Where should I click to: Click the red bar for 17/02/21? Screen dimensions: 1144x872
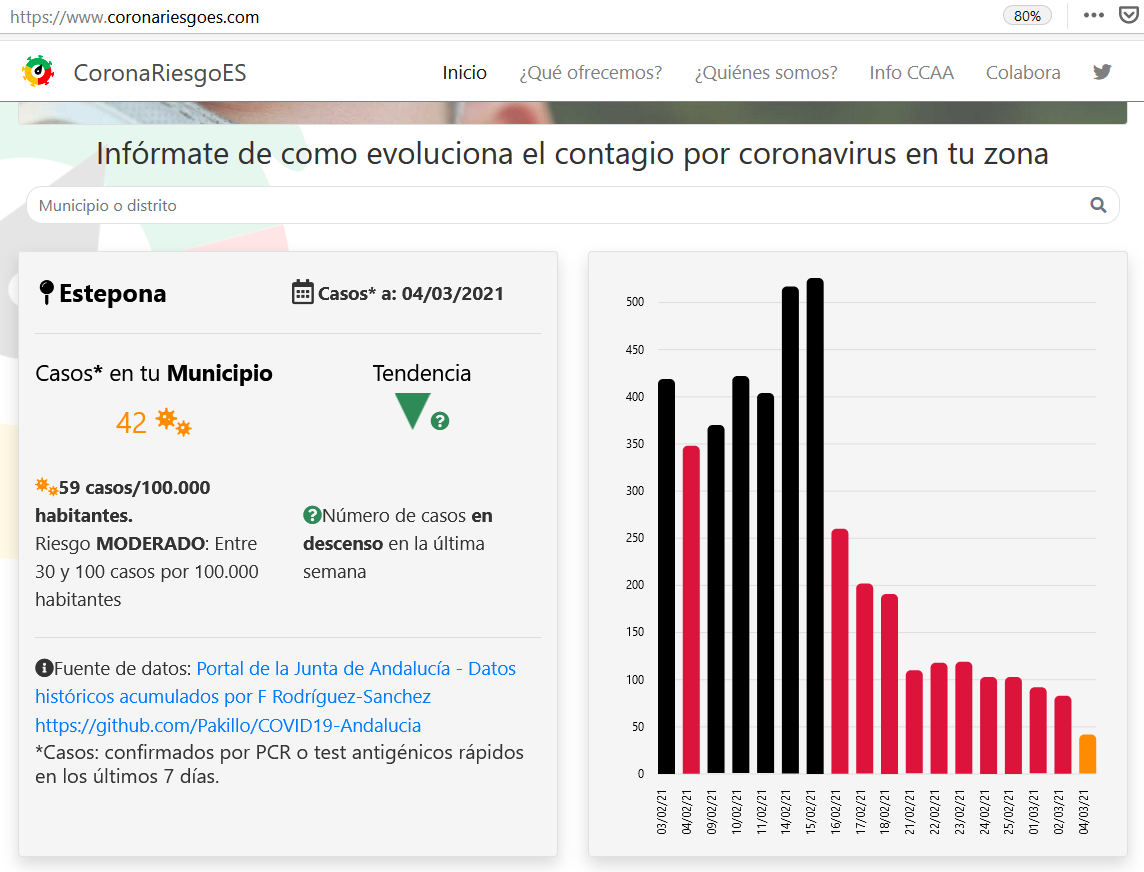click(x=865, y=678)
